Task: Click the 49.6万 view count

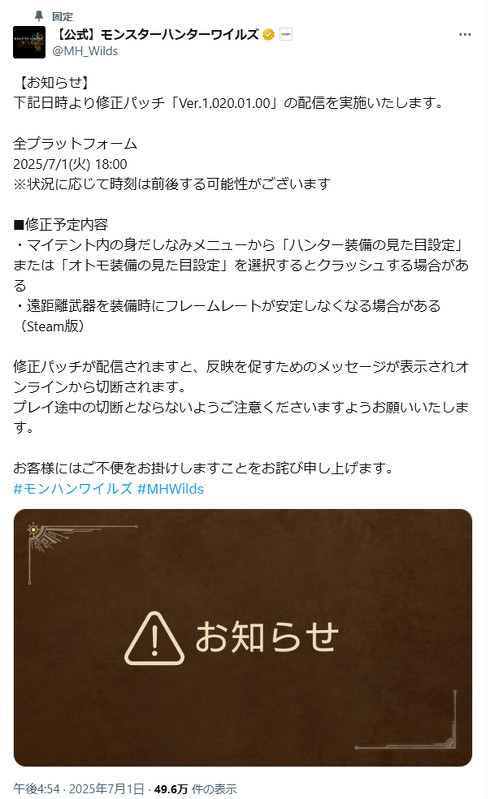Action: [x=171, y=789]
